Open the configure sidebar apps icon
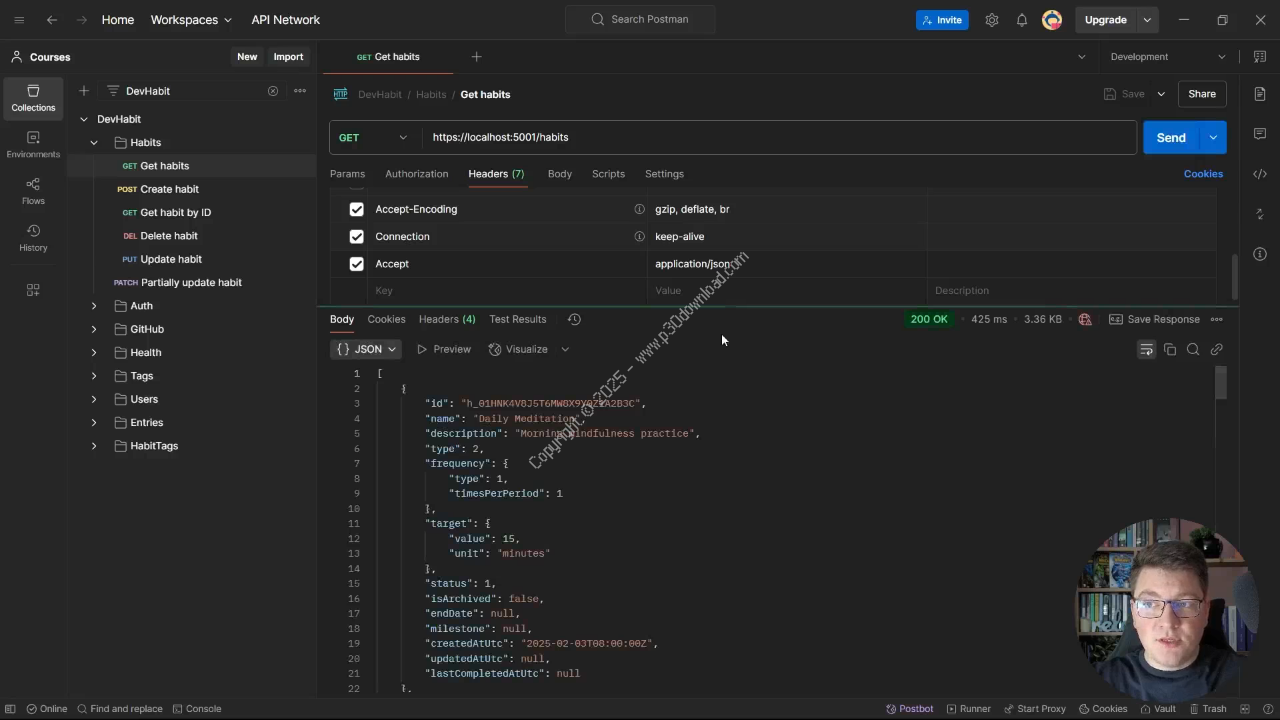1280x720 pixels. coord(33,290)
